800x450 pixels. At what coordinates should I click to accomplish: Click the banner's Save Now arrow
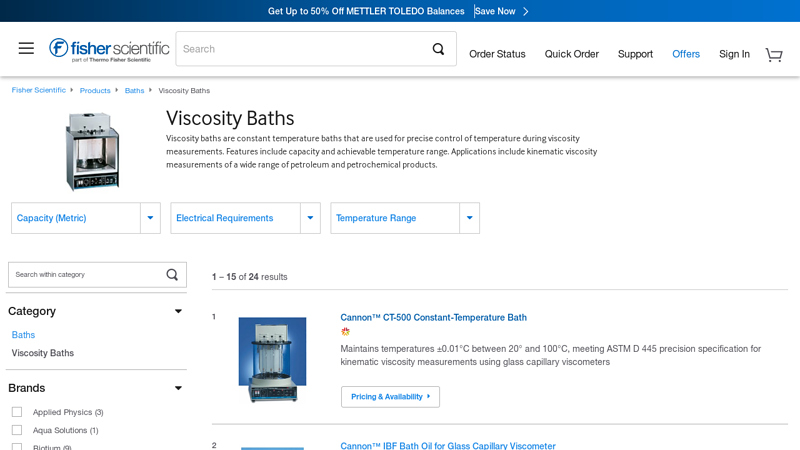click(x=526, y=11)
